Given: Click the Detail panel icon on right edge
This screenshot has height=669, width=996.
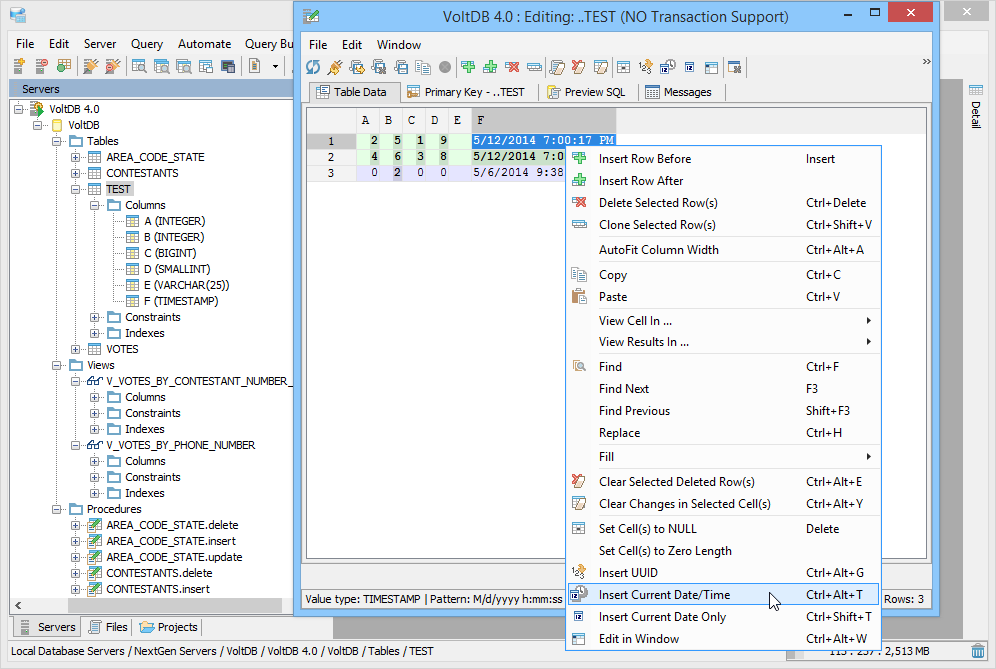Looking at the screenshot, I should coord(976,90).
